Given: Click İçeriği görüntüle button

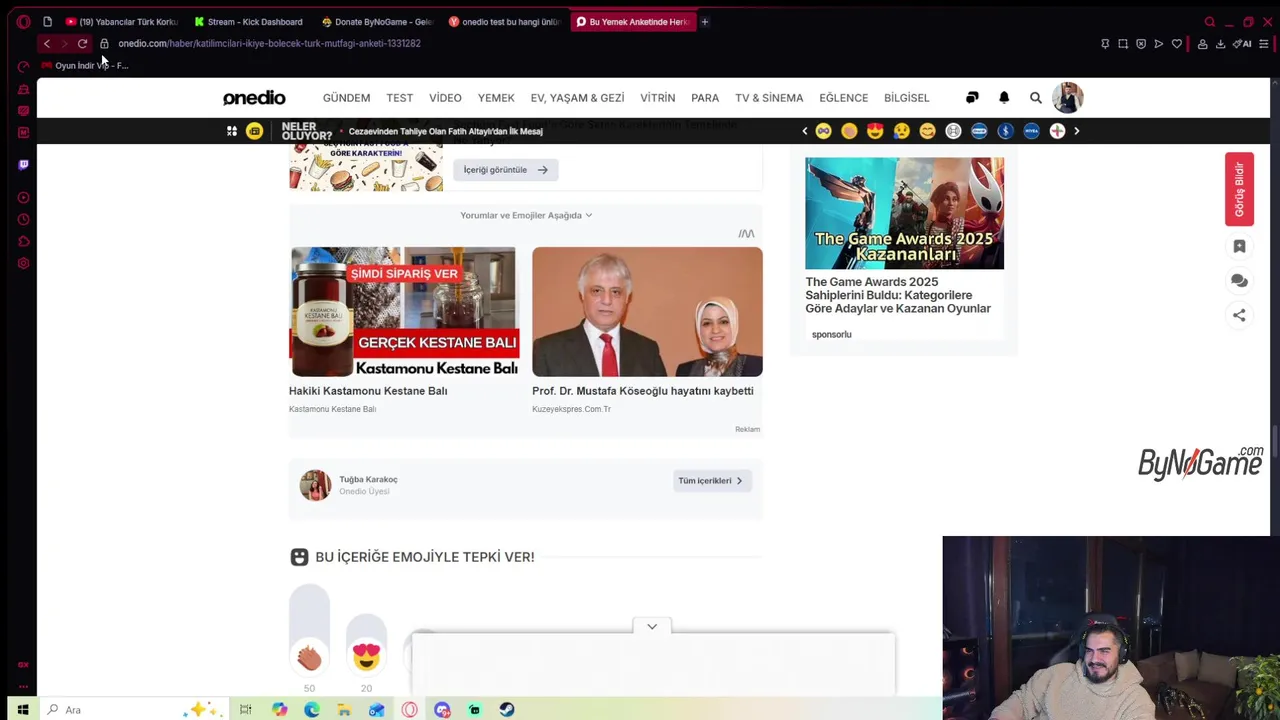Looking at the screenshot, I should pyautogui.click(x=506, y=170).
